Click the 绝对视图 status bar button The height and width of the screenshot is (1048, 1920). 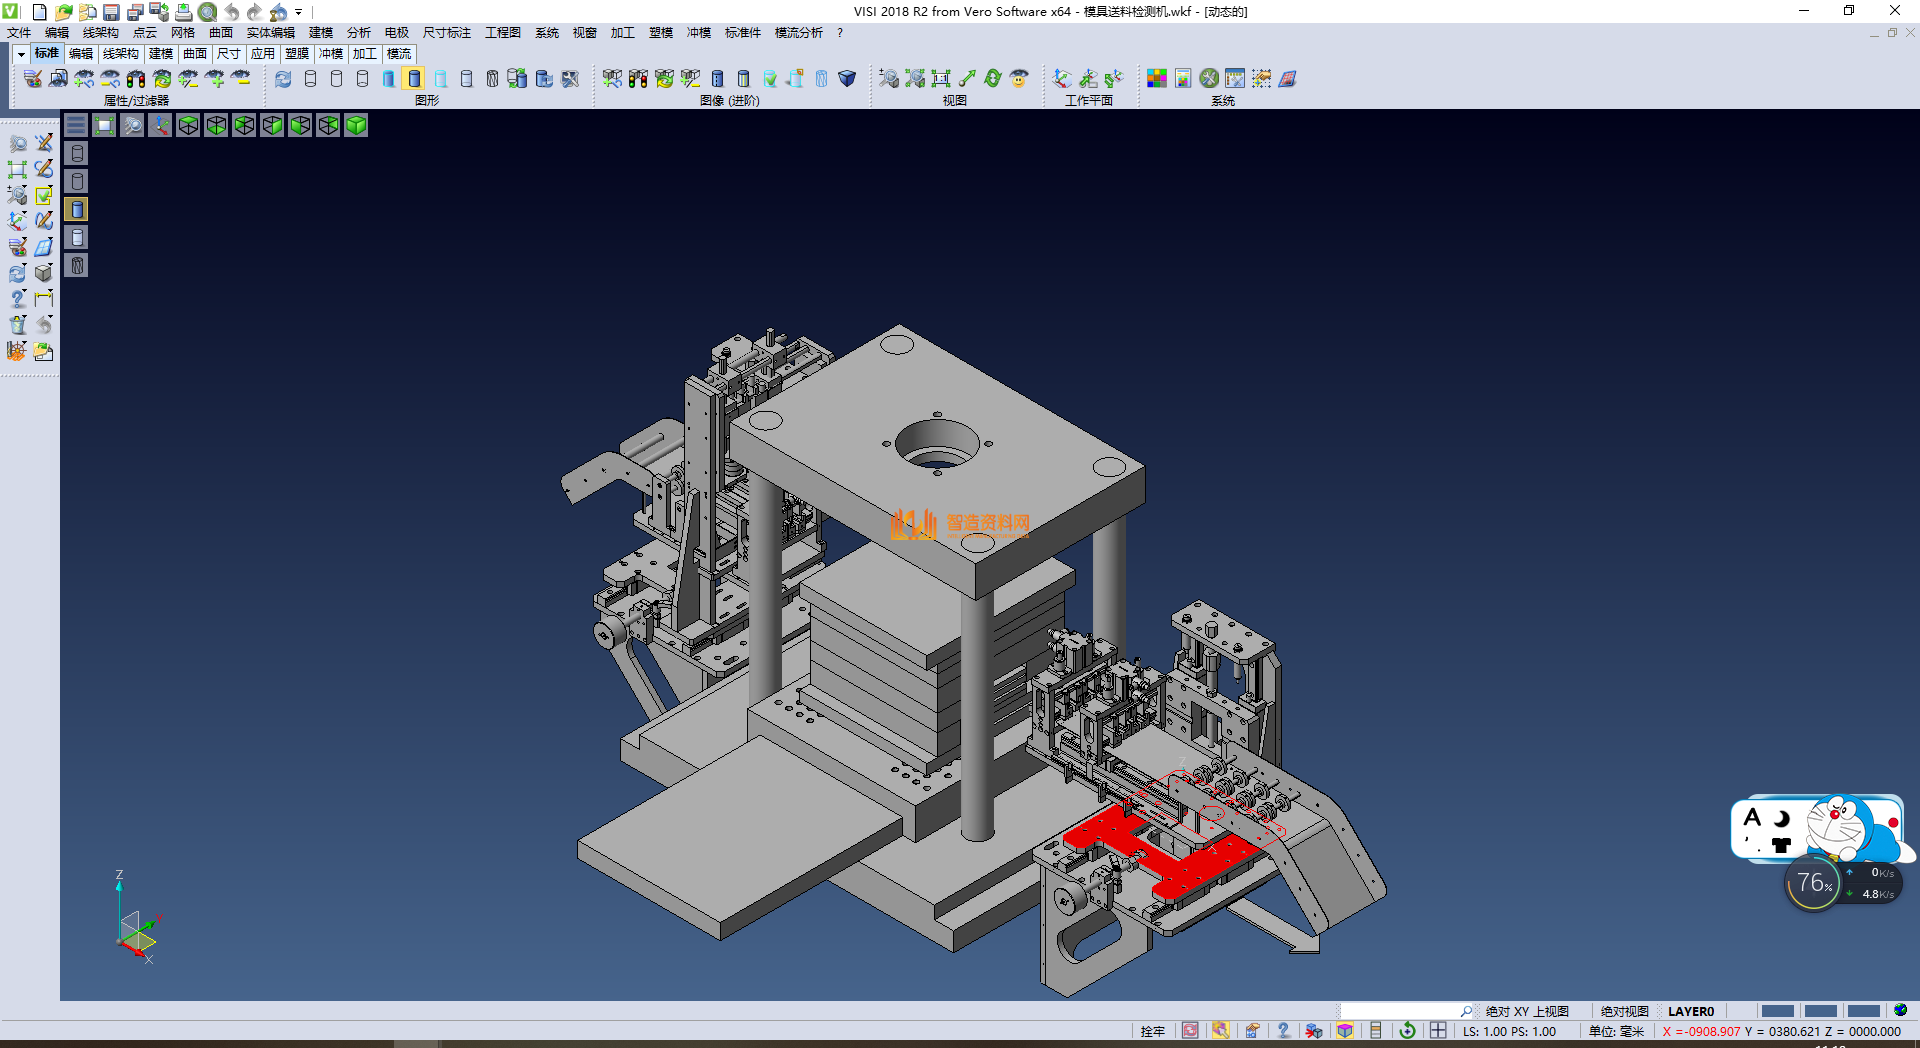pos(1624,1011)
